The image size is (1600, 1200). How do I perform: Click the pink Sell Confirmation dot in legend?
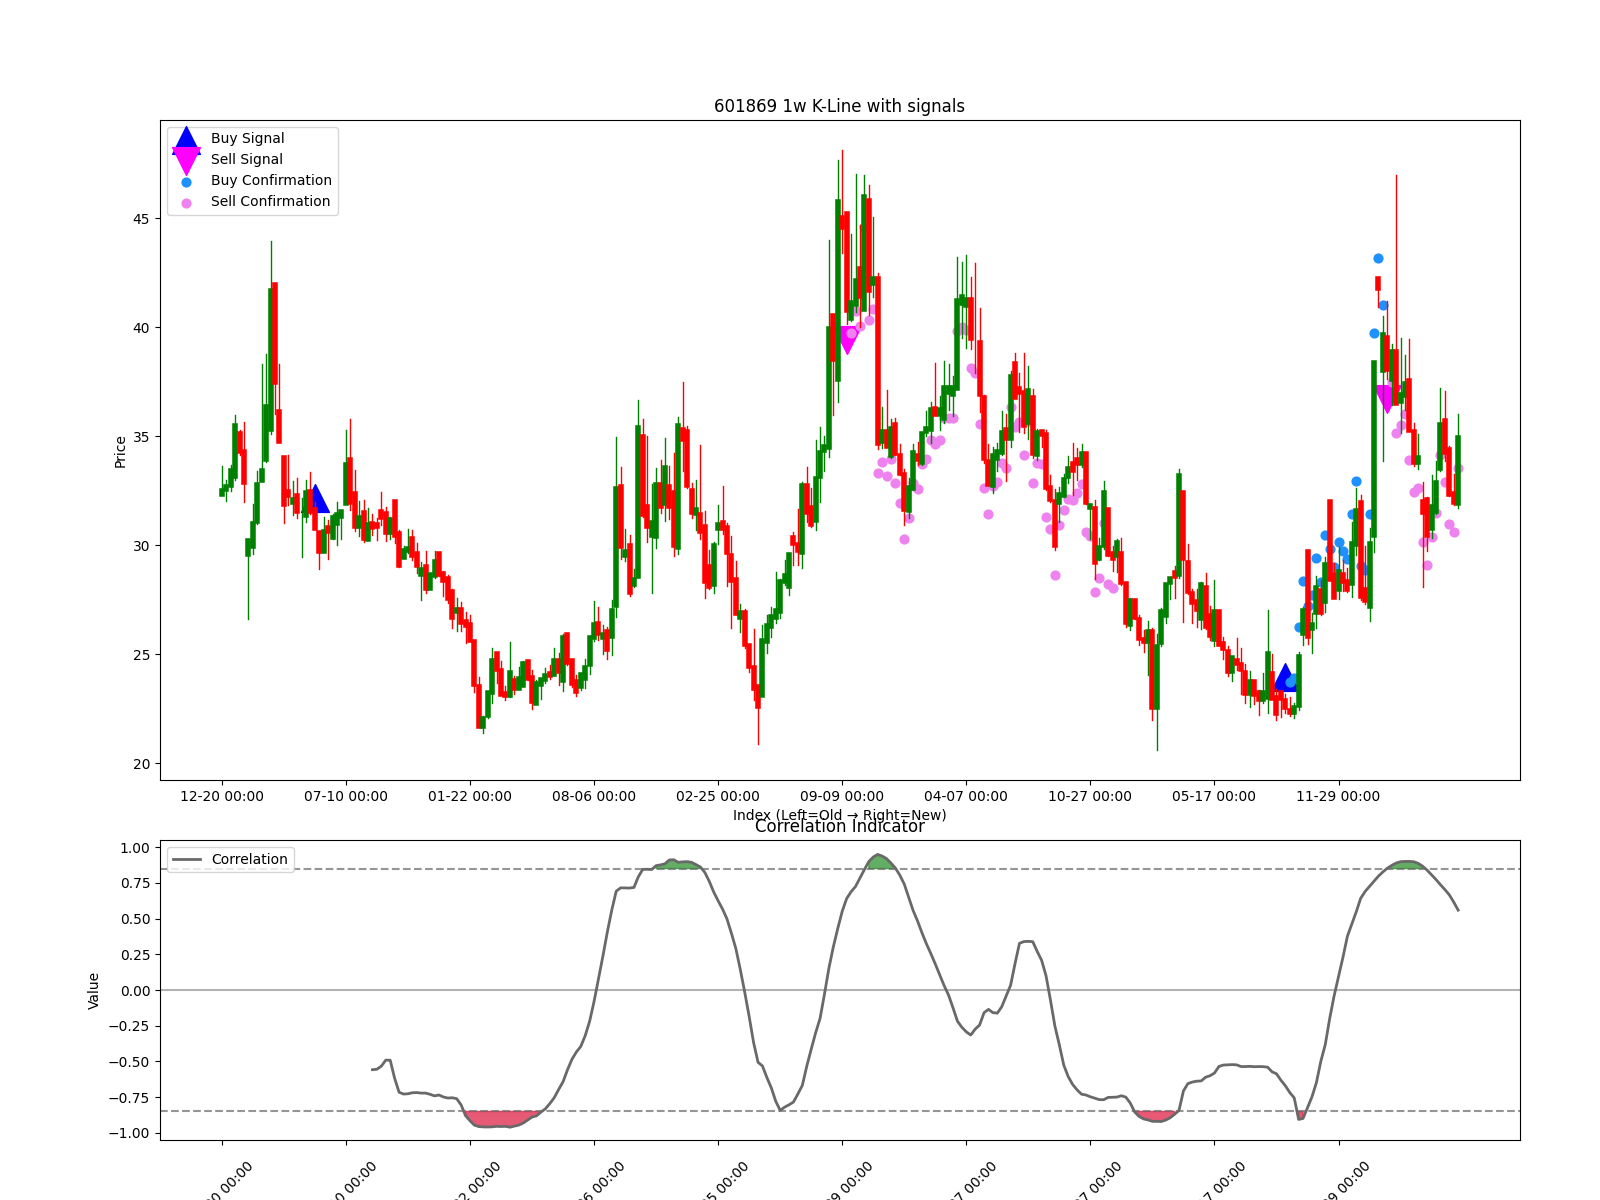tap(186, 203)
